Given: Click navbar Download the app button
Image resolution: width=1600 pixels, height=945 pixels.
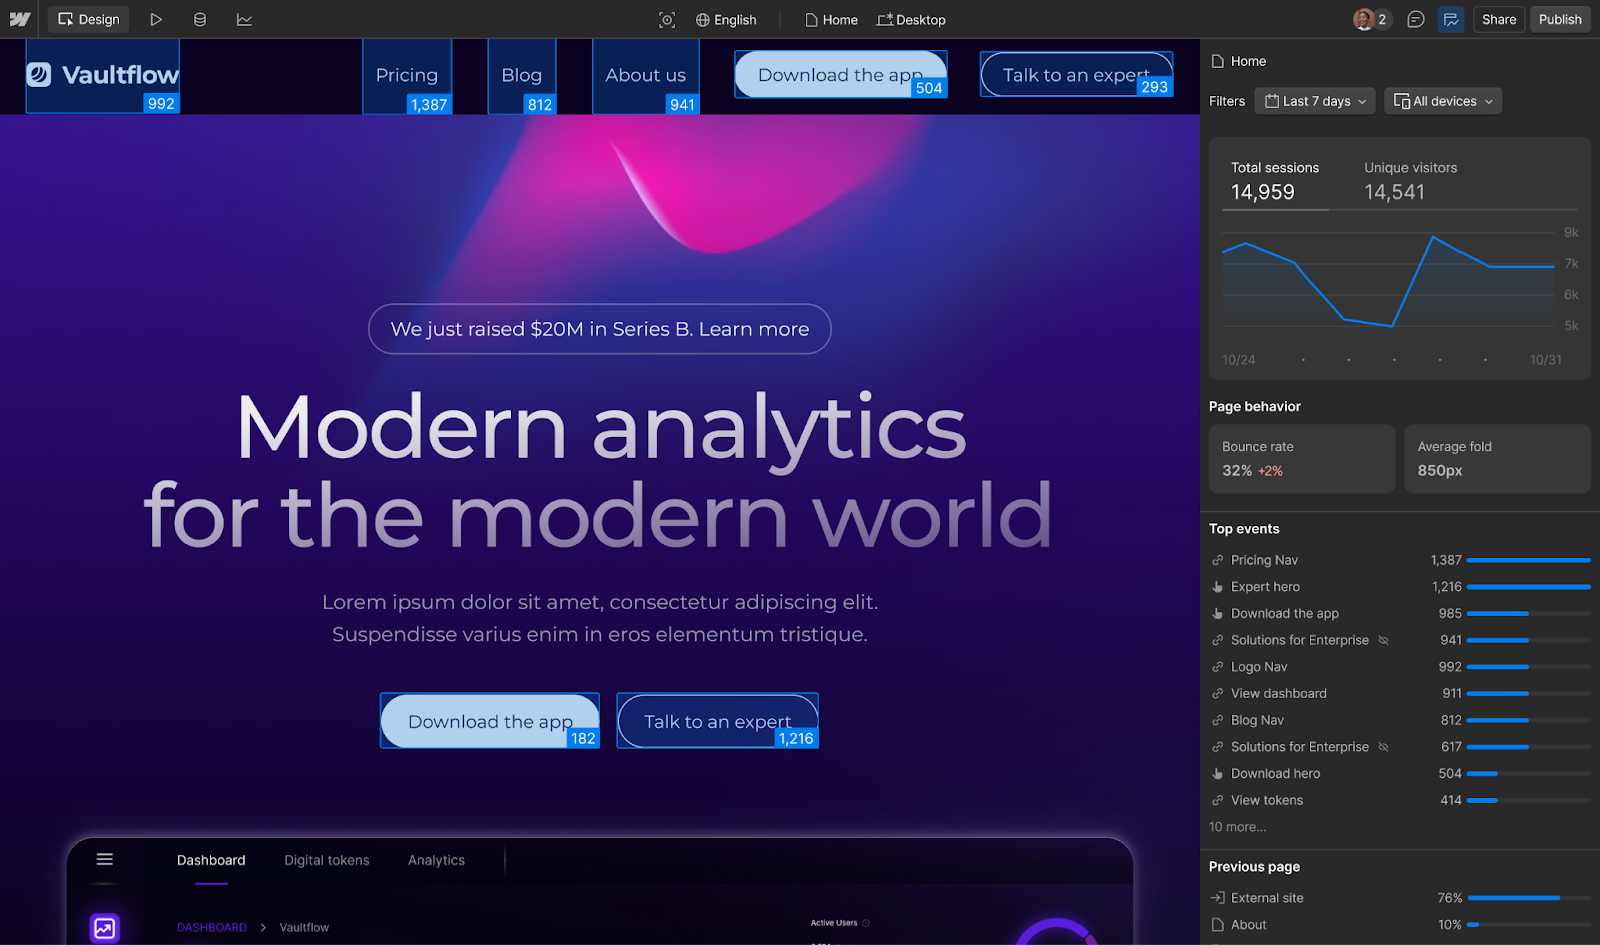Looking at the screenshot, I should coord(840,75).
